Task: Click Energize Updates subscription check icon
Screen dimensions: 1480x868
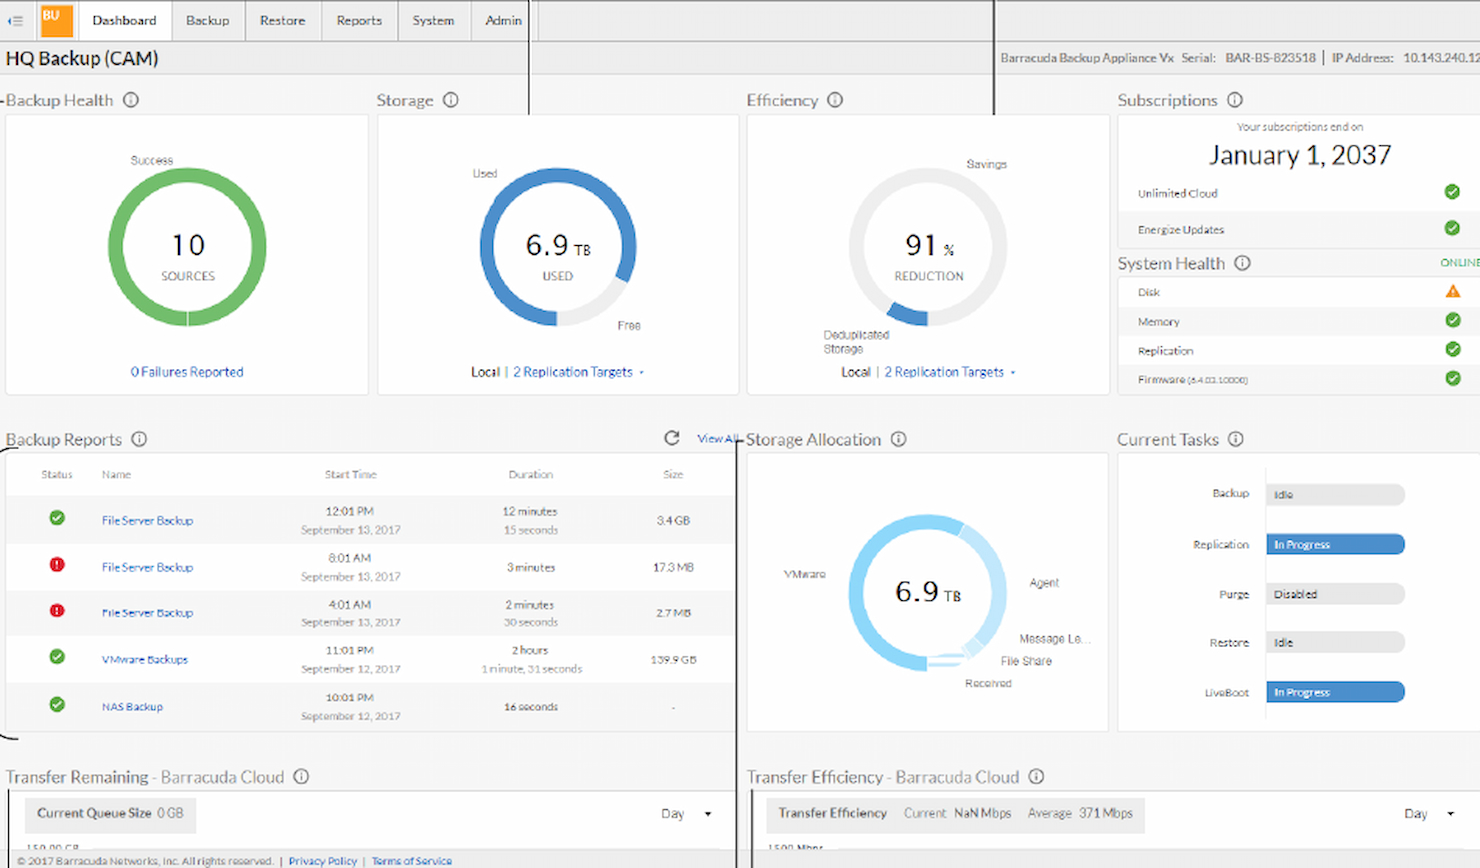Action: tap(1452, 228)
